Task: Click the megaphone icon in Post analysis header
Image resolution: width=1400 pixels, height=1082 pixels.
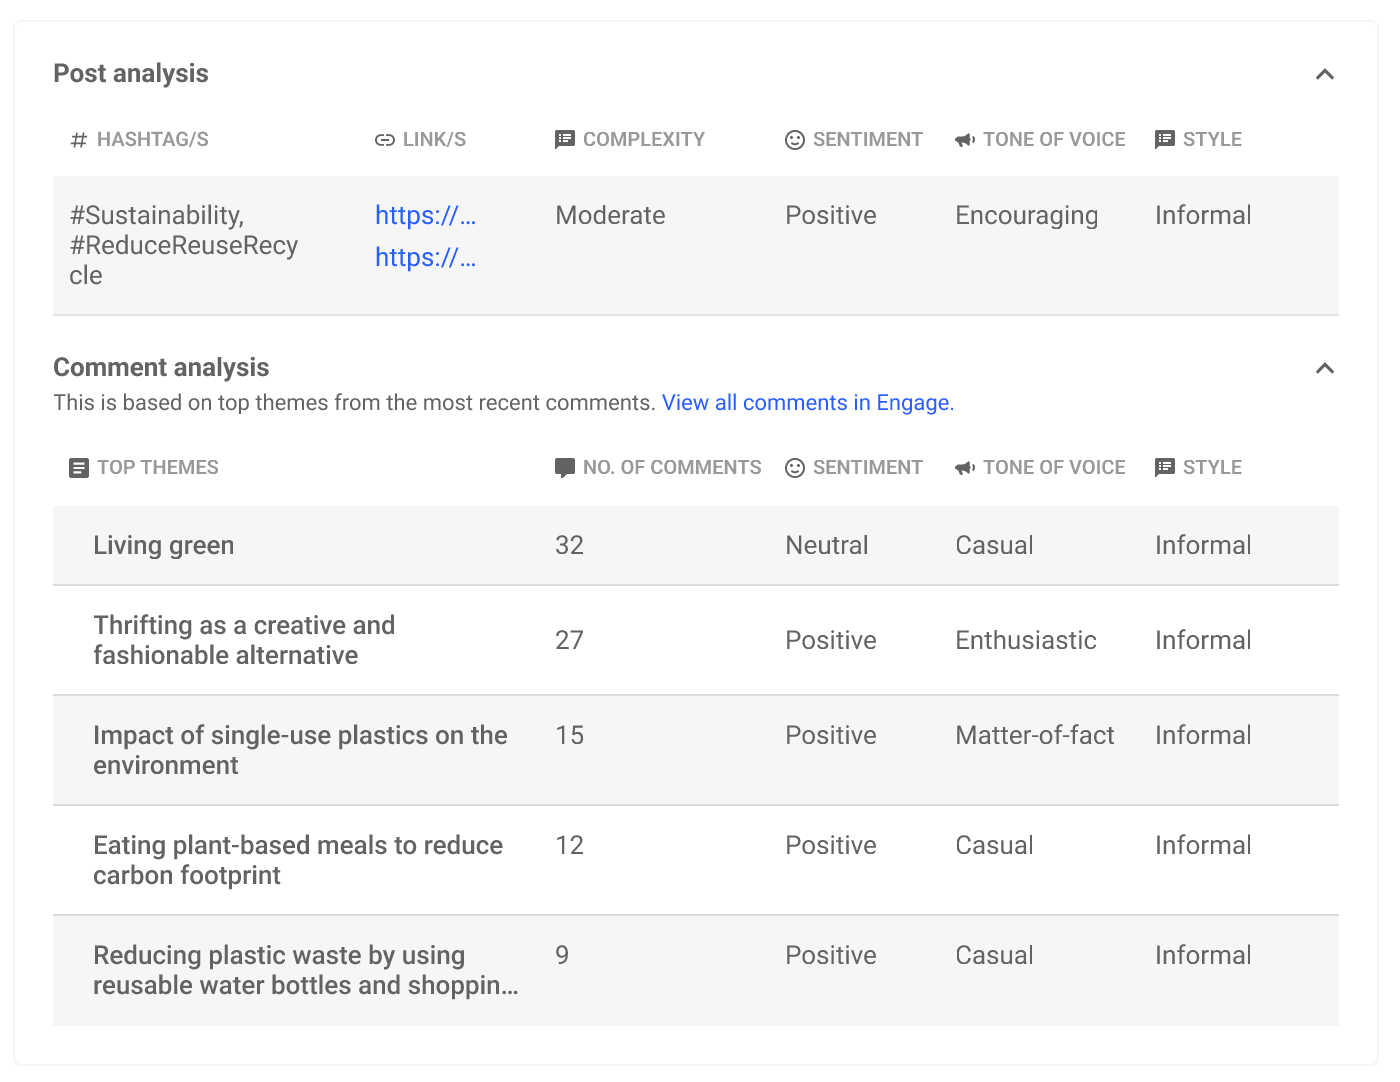Action: [965, 140]
